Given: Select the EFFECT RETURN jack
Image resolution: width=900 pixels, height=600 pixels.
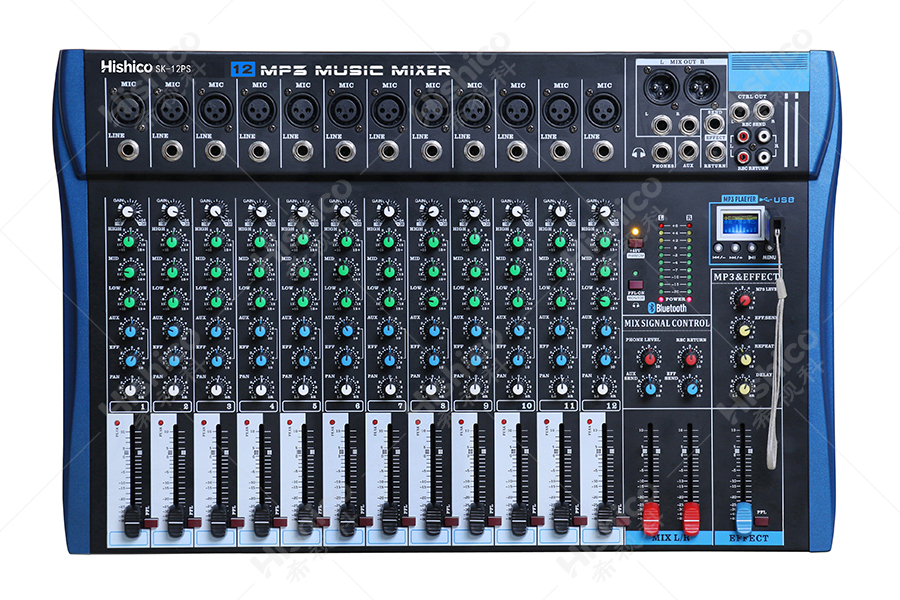Looking at the screenshot, I should click(715, 152).
